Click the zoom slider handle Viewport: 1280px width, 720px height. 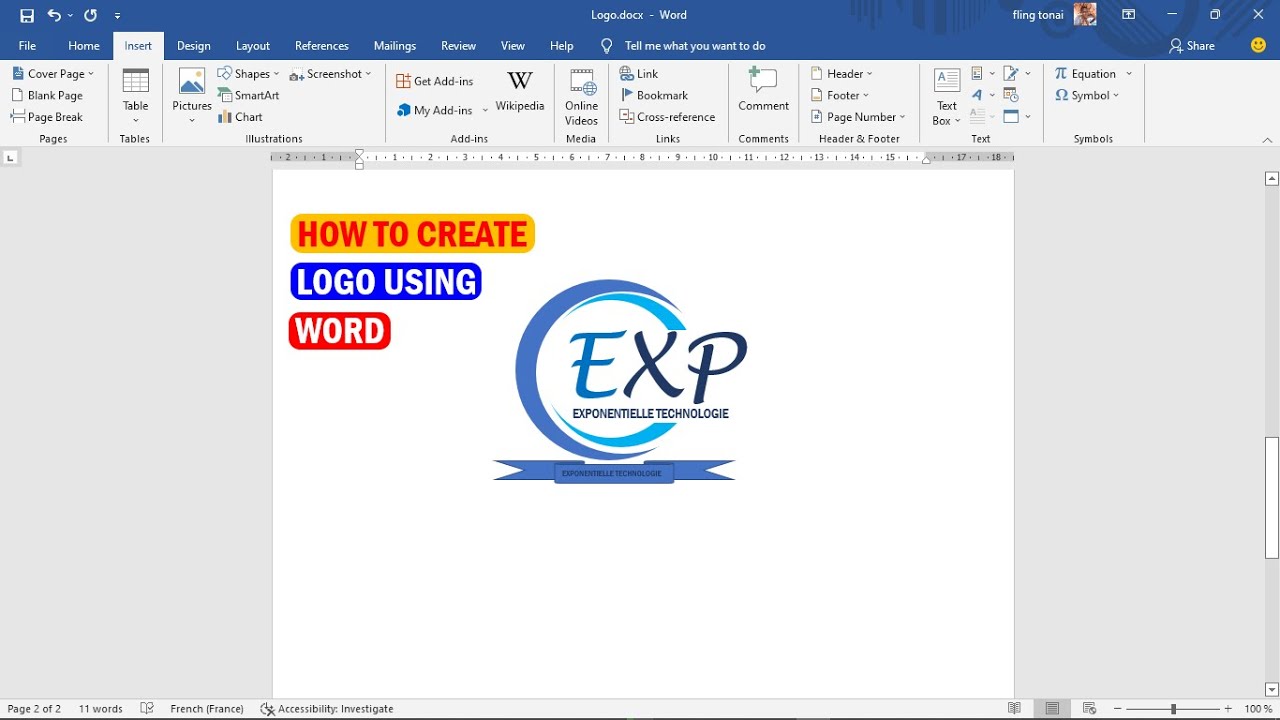pos(1173,708)
